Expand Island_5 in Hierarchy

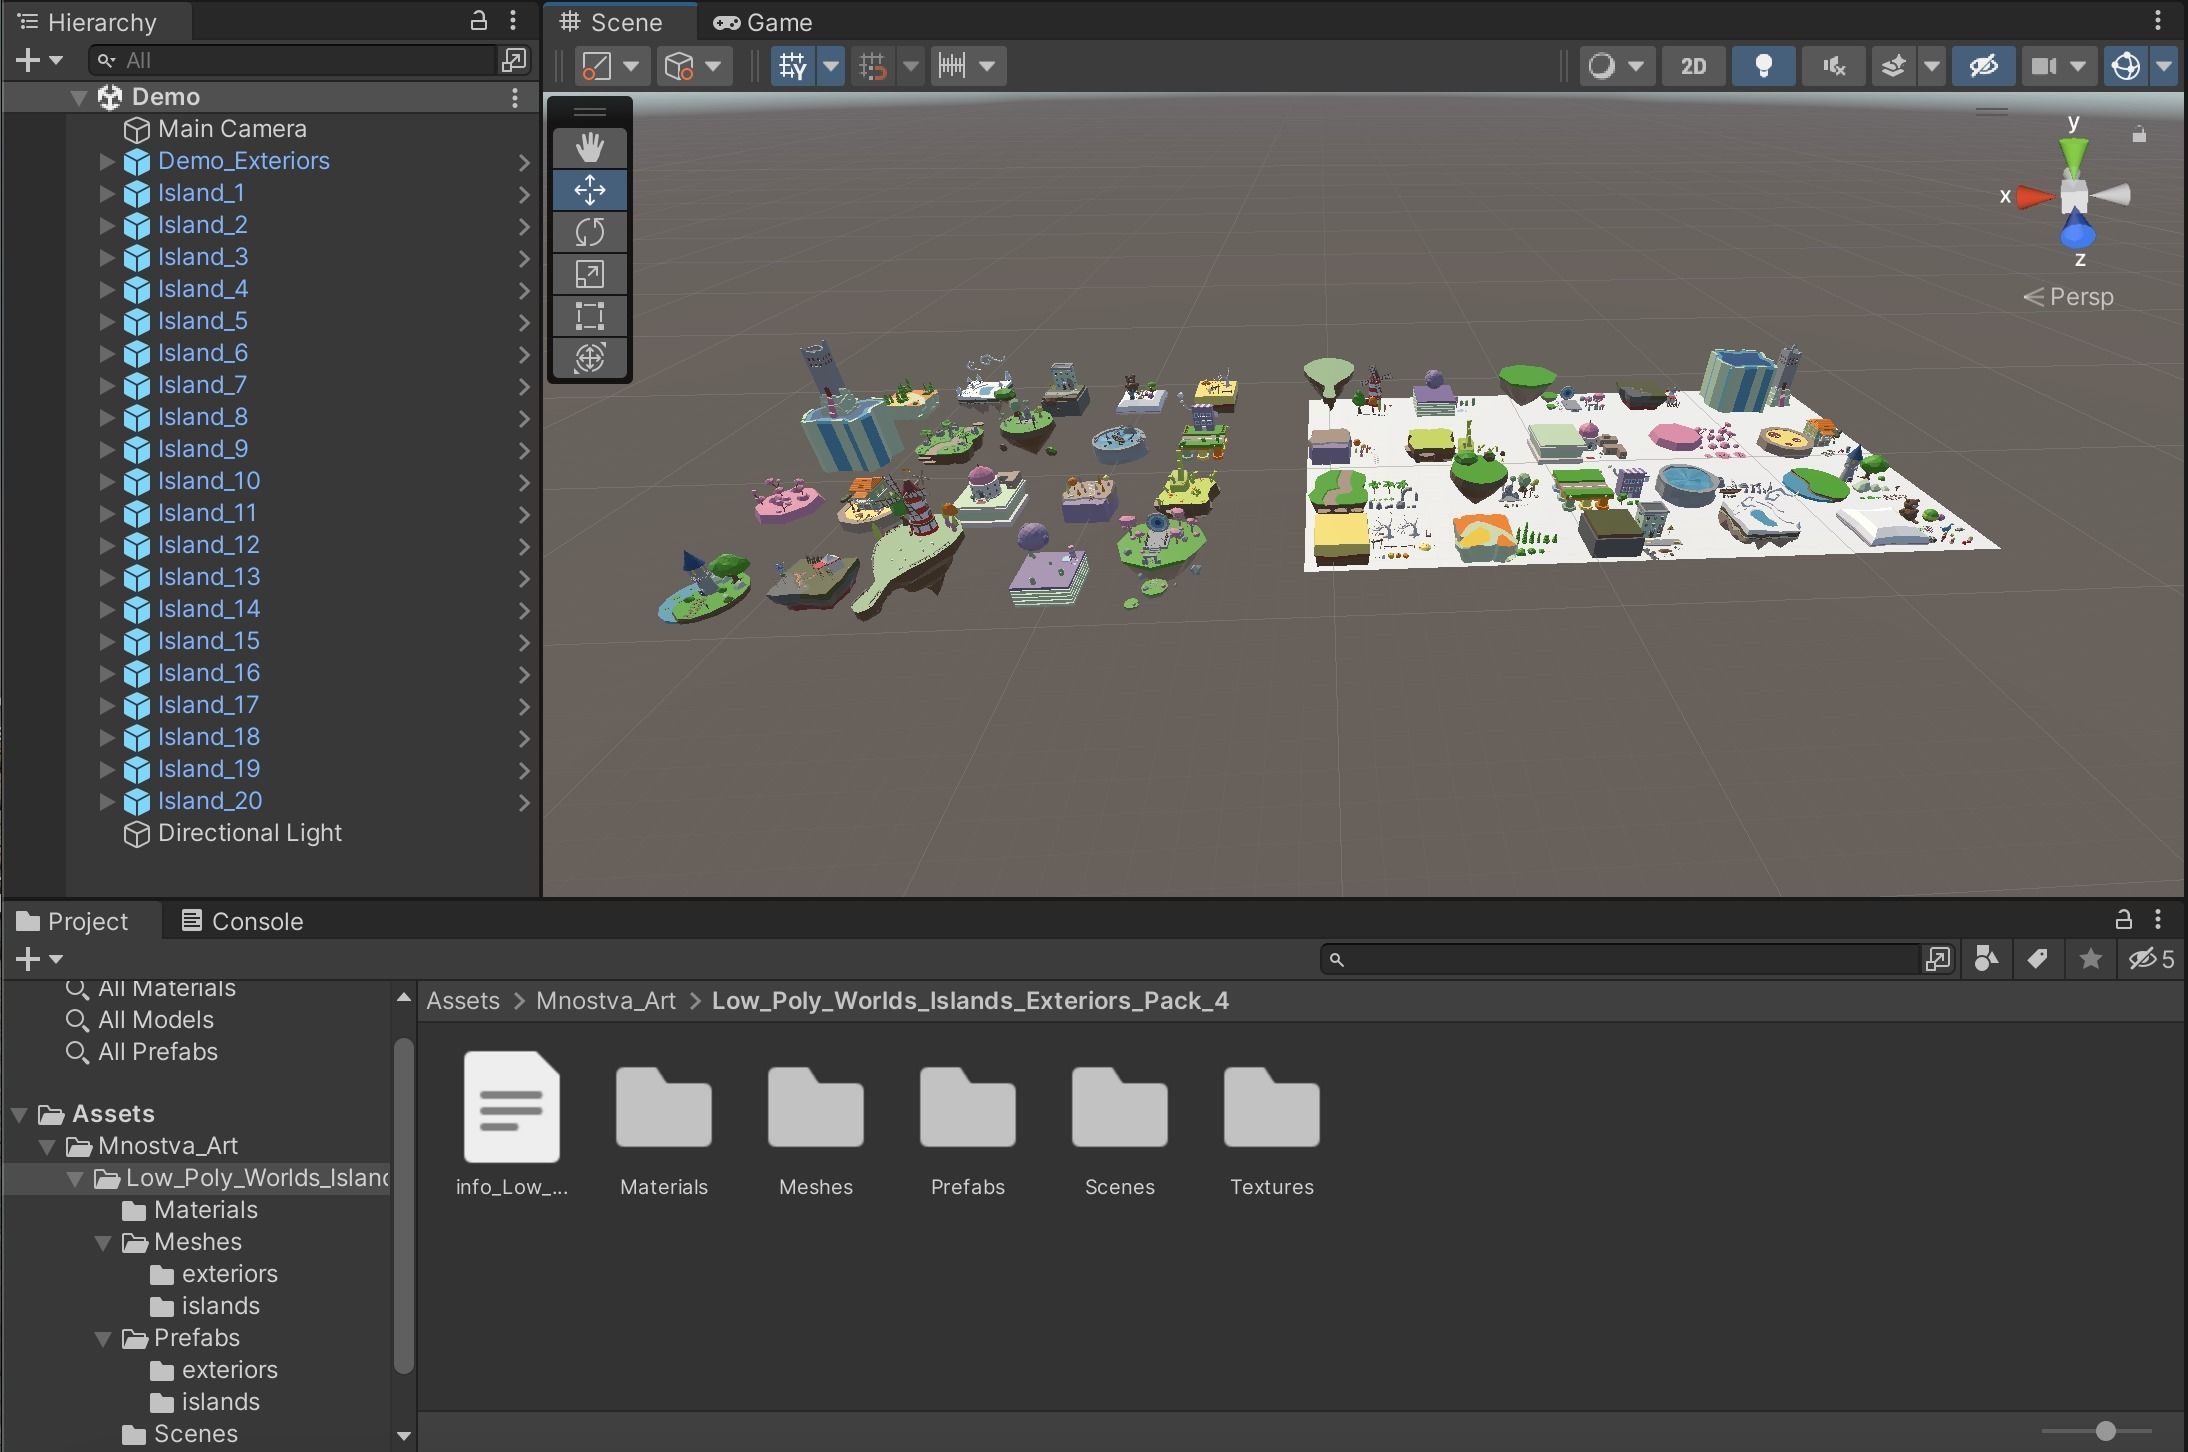pos(107,321)
